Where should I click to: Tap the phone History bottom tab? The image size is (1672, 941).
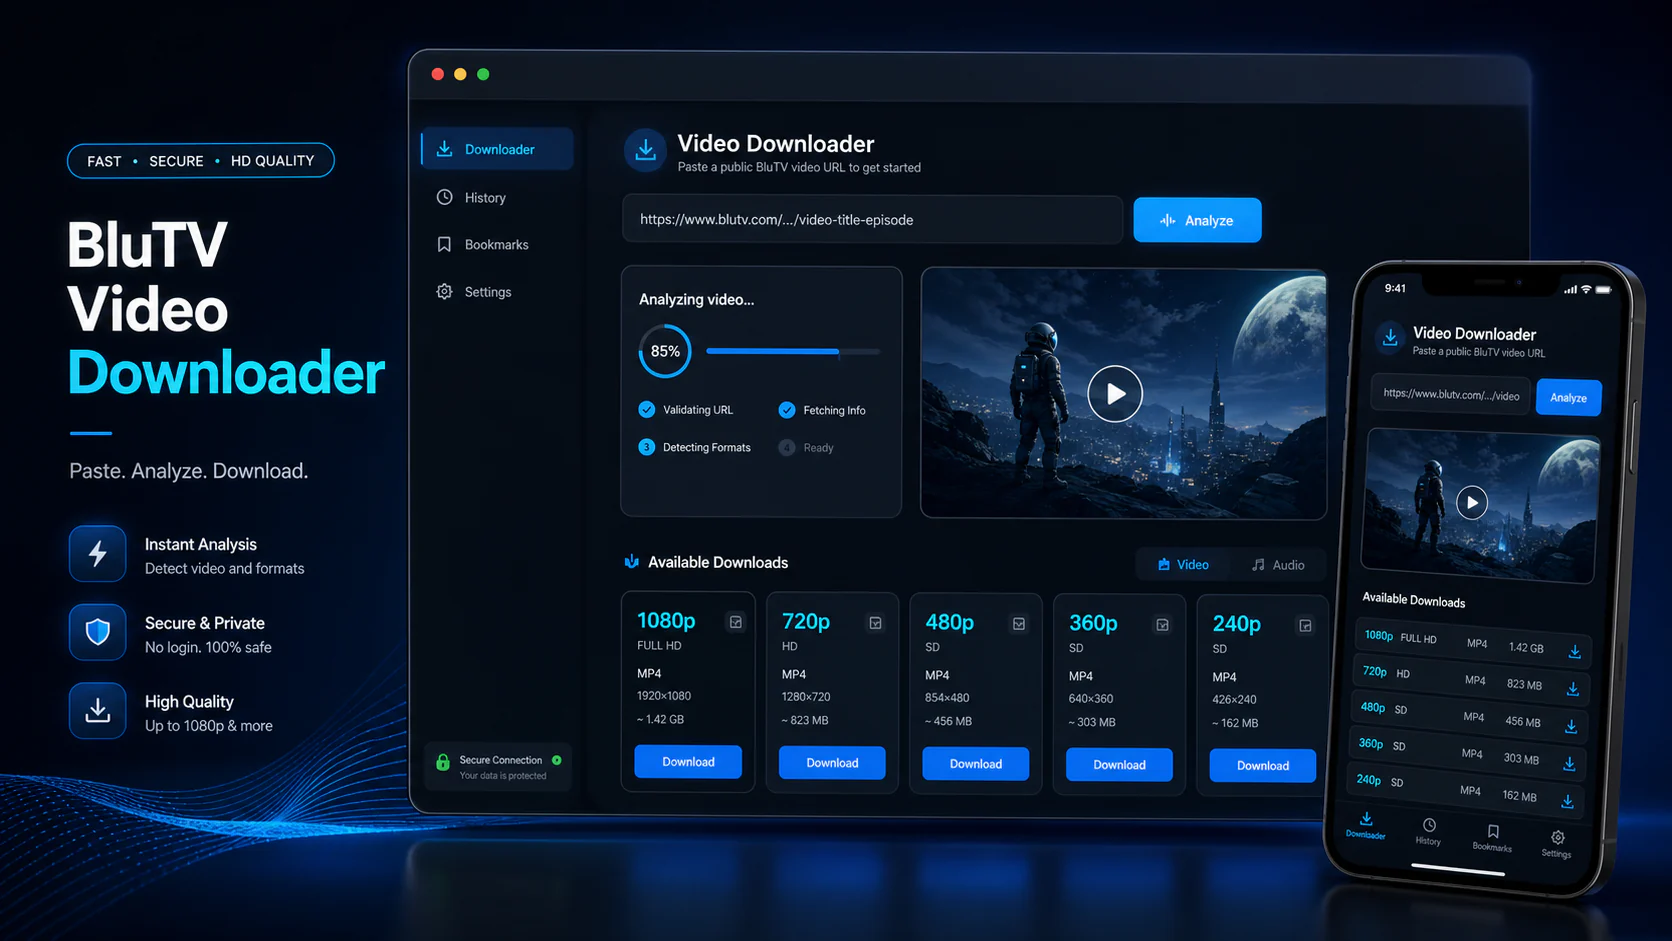1429,831
